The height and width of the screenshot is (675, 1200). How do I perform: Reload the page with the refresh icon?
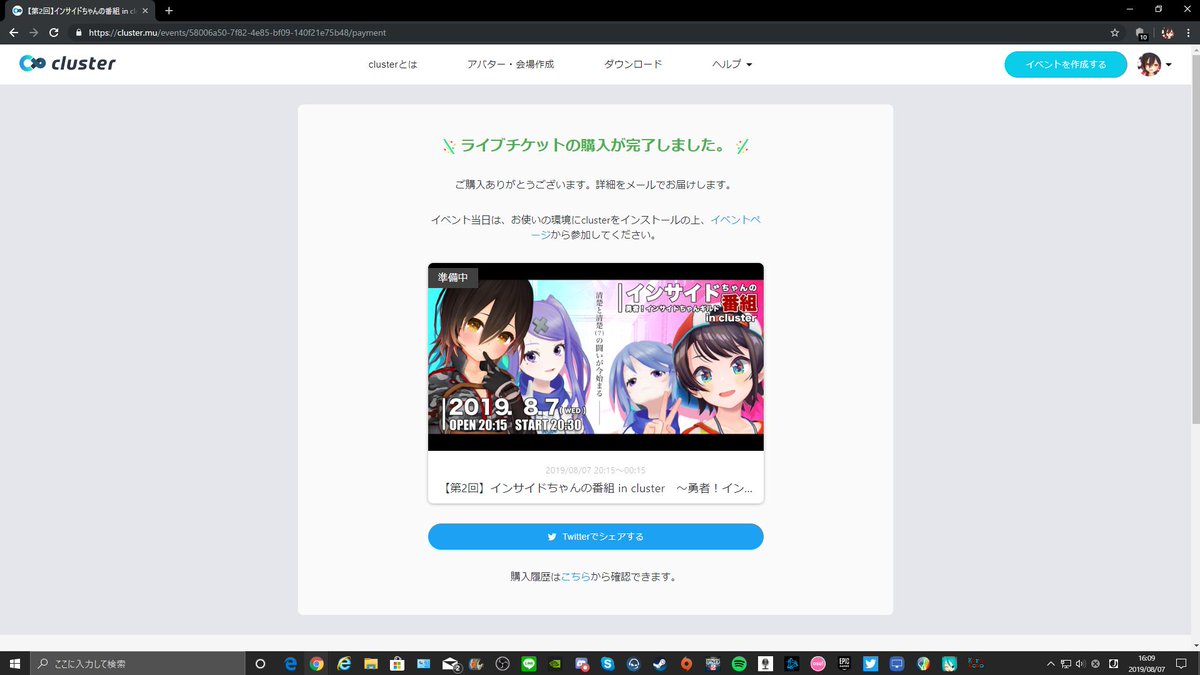[x=56, y=32]
